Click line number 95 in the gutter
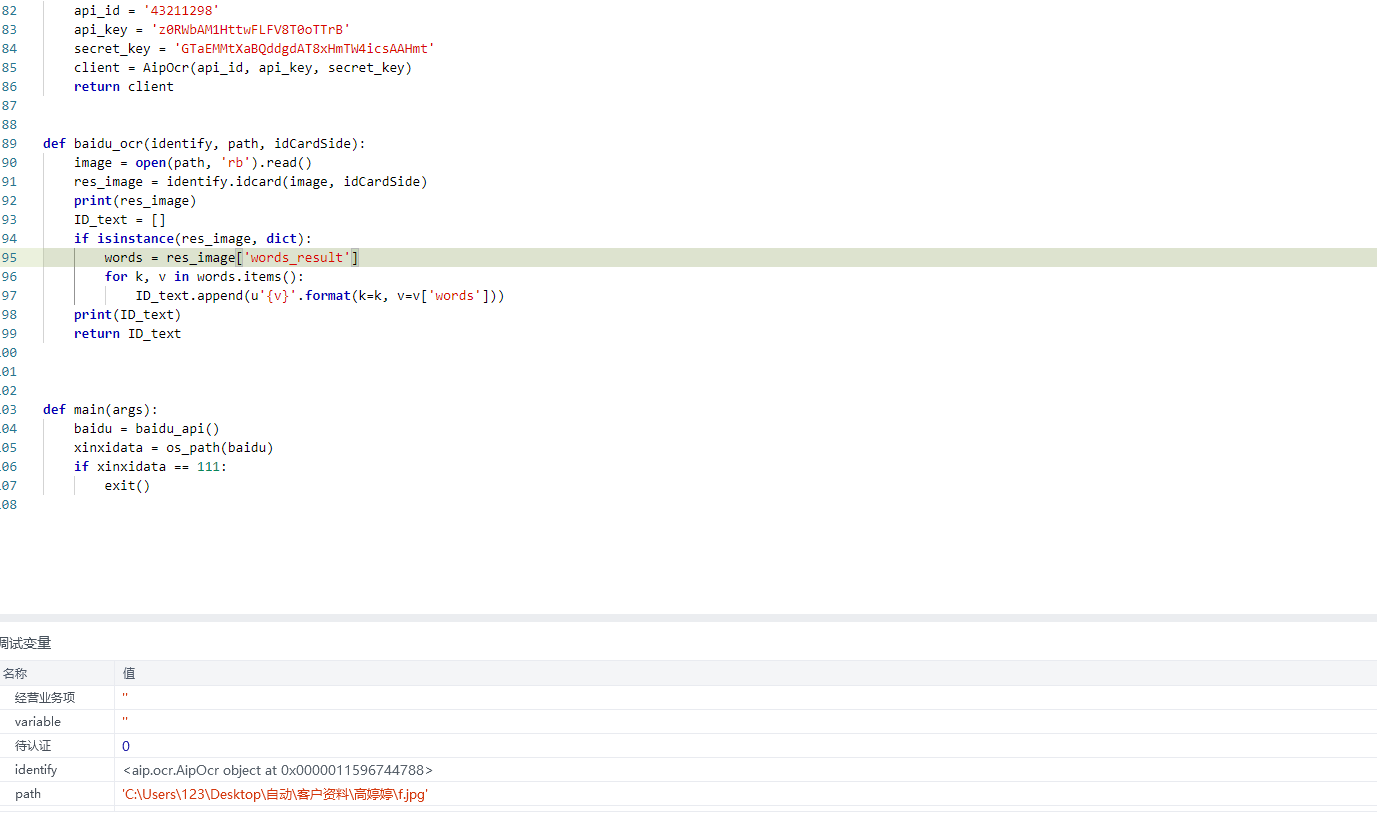The image size is (1377, 814). click(9, 257)
